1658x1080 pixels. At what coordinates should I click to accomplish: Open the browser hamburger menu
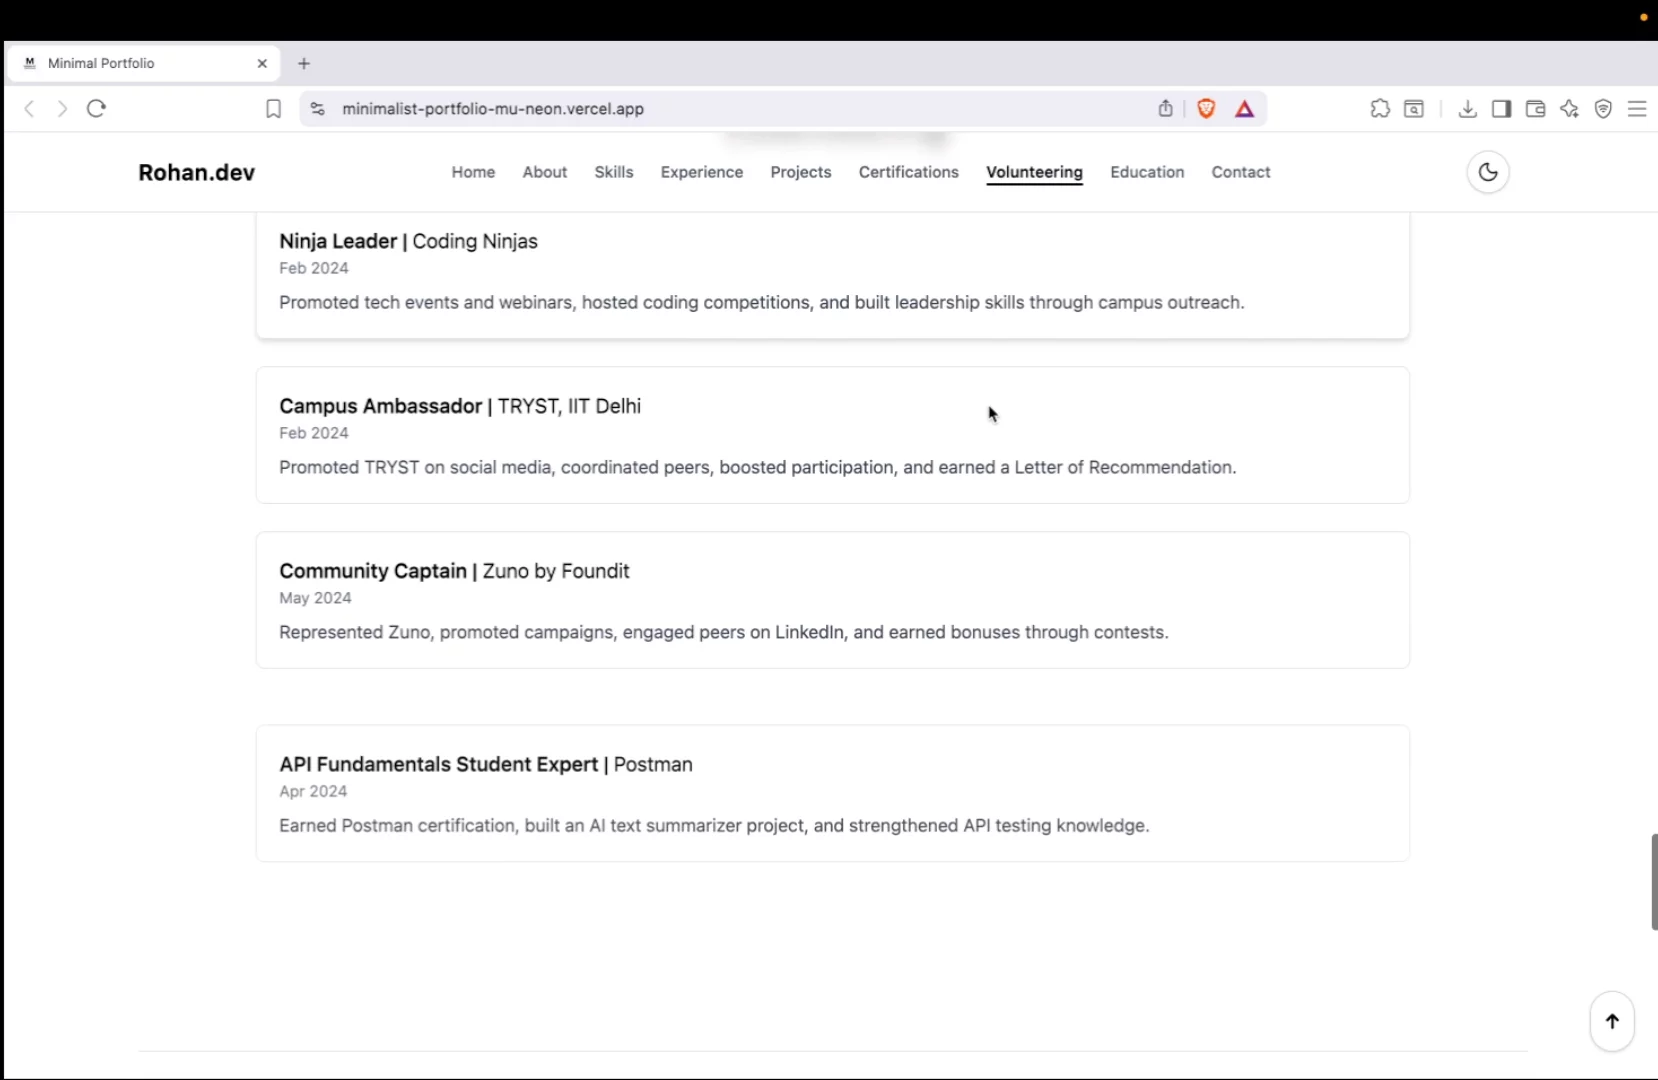coord(1637,109)
